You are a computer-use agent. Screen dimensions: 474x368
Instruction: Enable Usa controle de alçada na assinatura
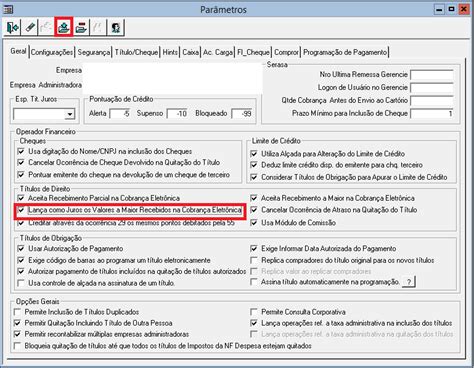21,283
